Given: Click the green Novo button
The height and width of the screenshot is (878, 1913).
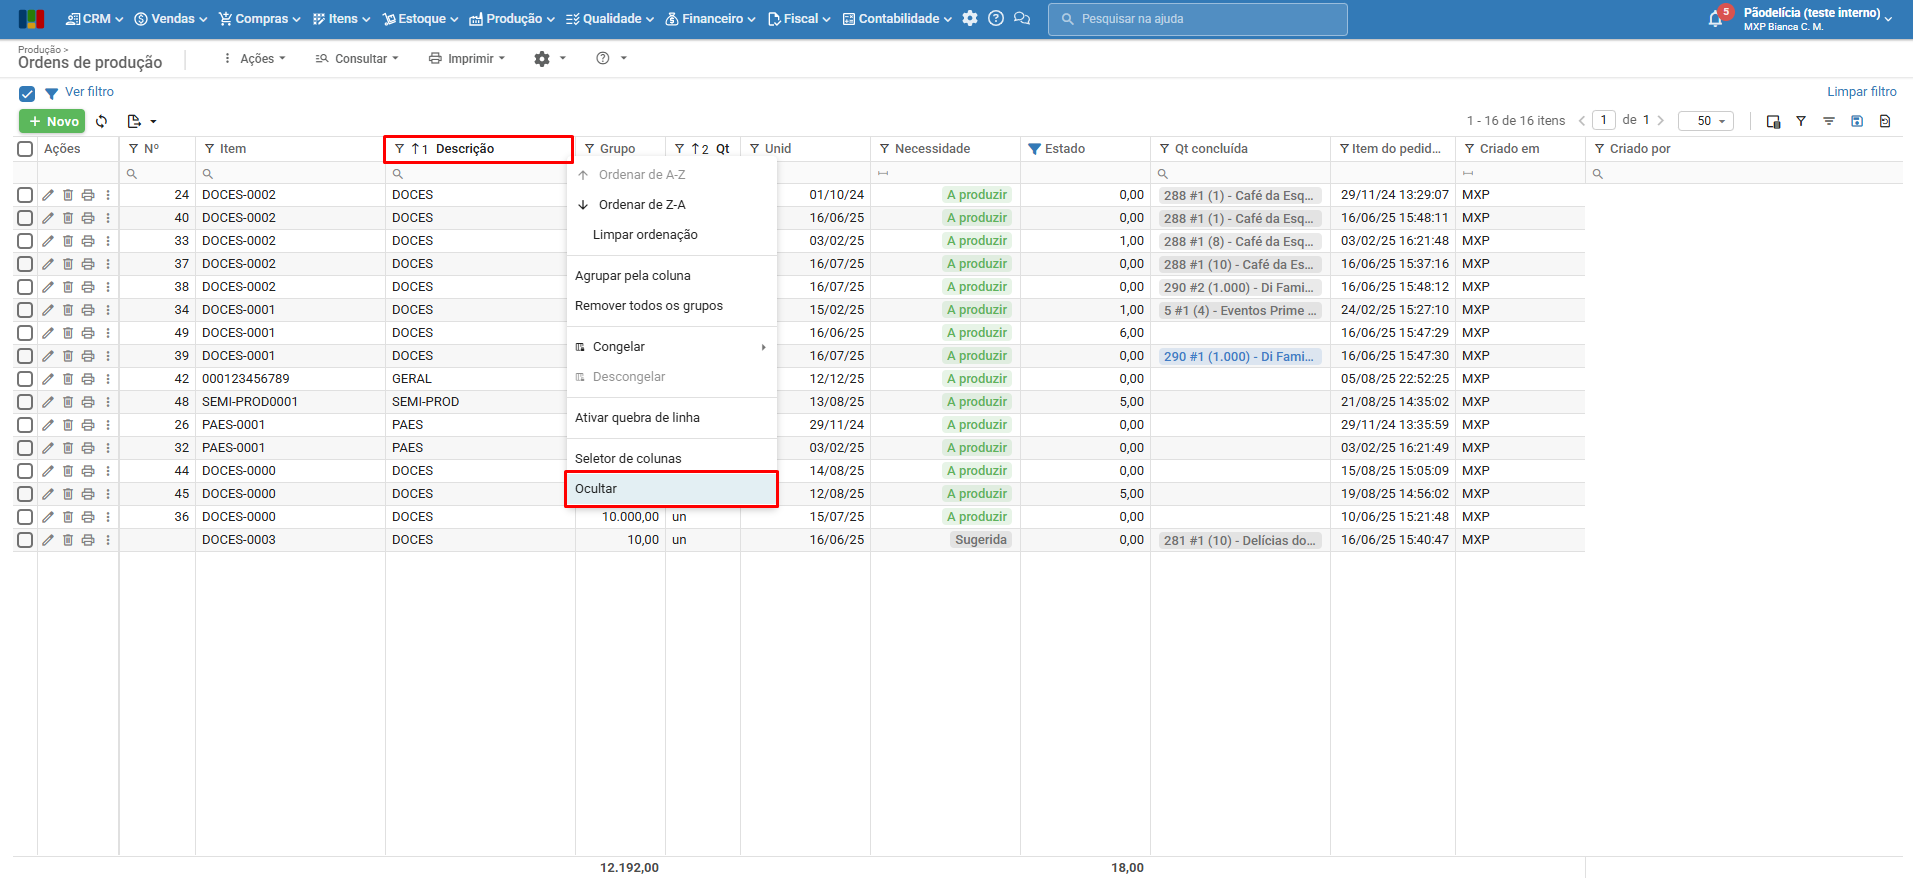Looking at the screenshot, I should pyautogui.click(x=52, y=121).
